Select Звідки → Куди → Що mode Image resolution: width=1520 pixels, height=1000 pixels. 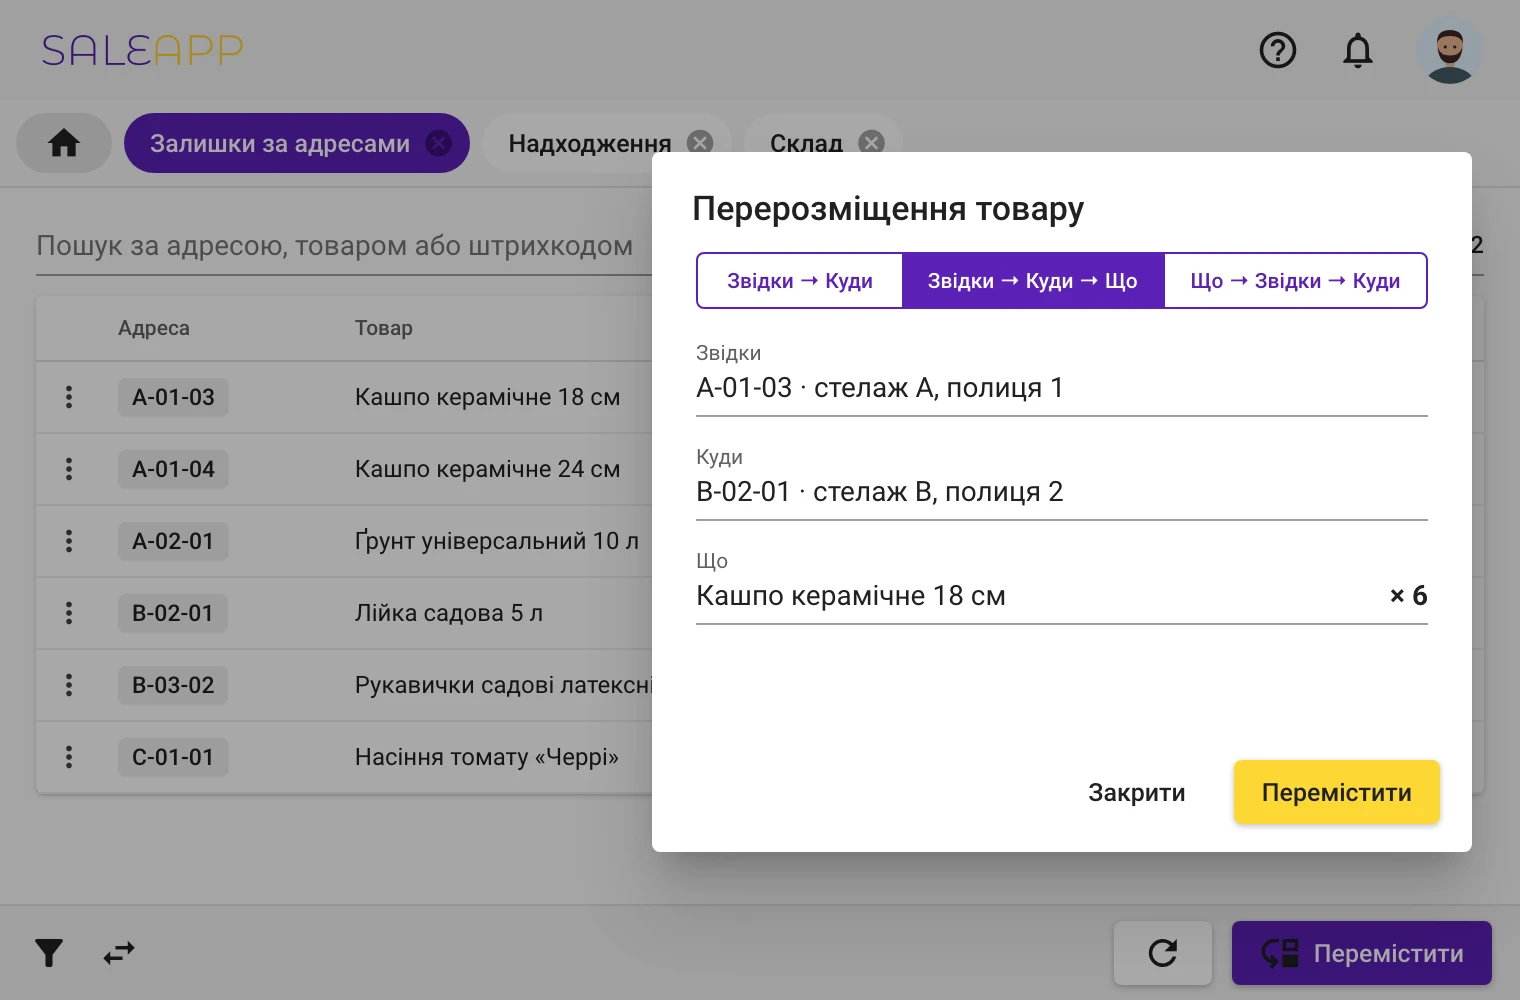1033,281
